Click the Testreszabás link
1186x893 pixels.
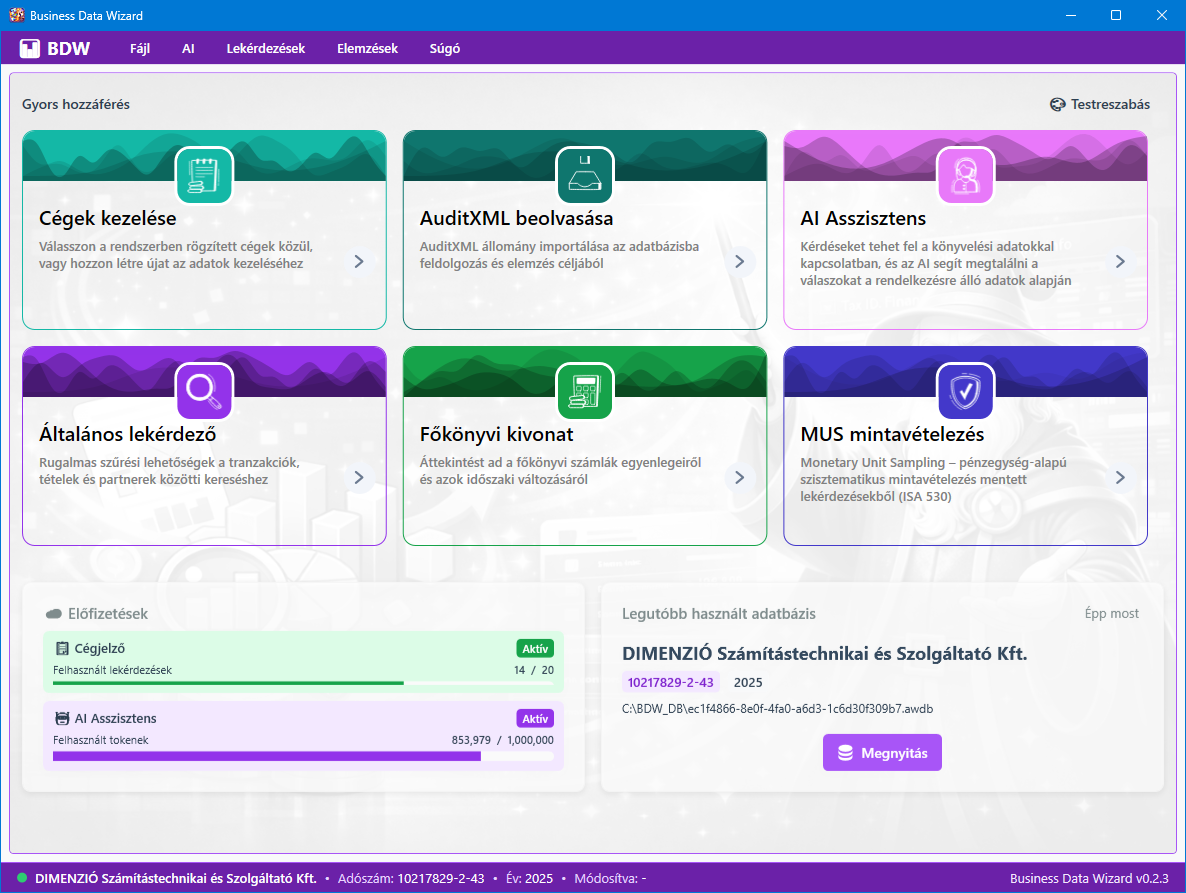1100,104
